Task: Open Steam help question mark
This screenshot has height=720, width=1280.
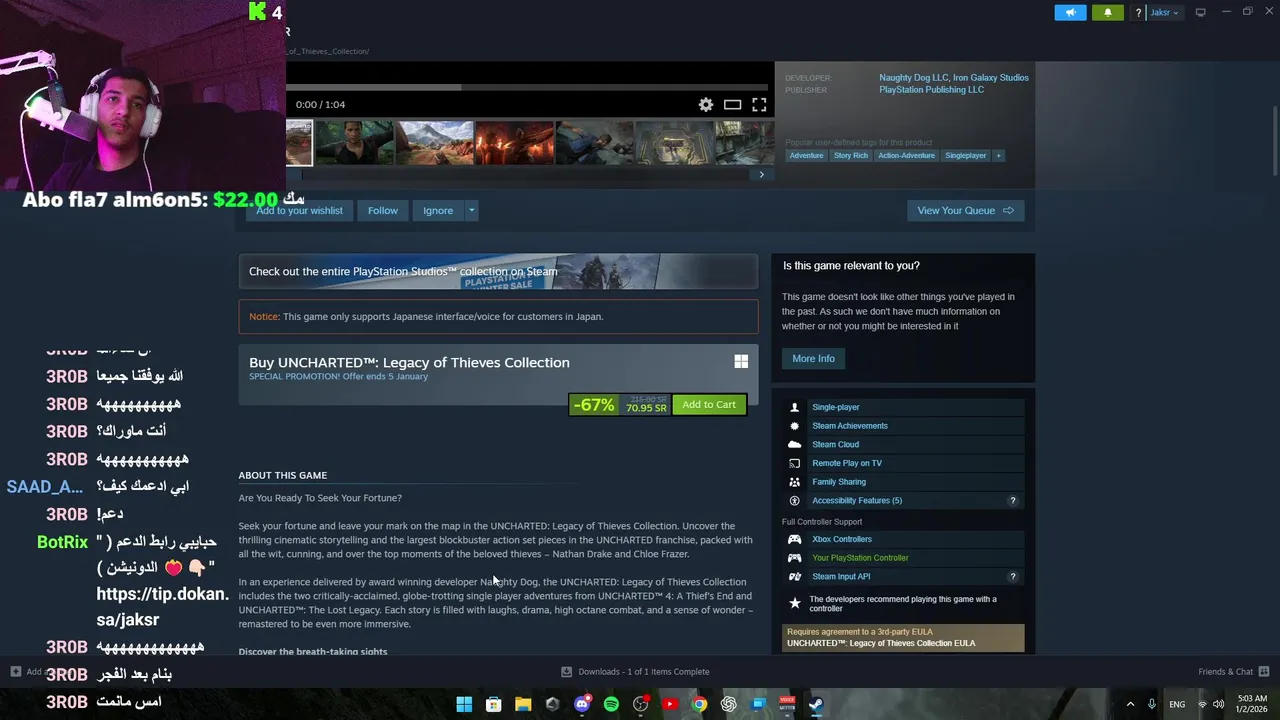Action: click(x=1138, y=13)
